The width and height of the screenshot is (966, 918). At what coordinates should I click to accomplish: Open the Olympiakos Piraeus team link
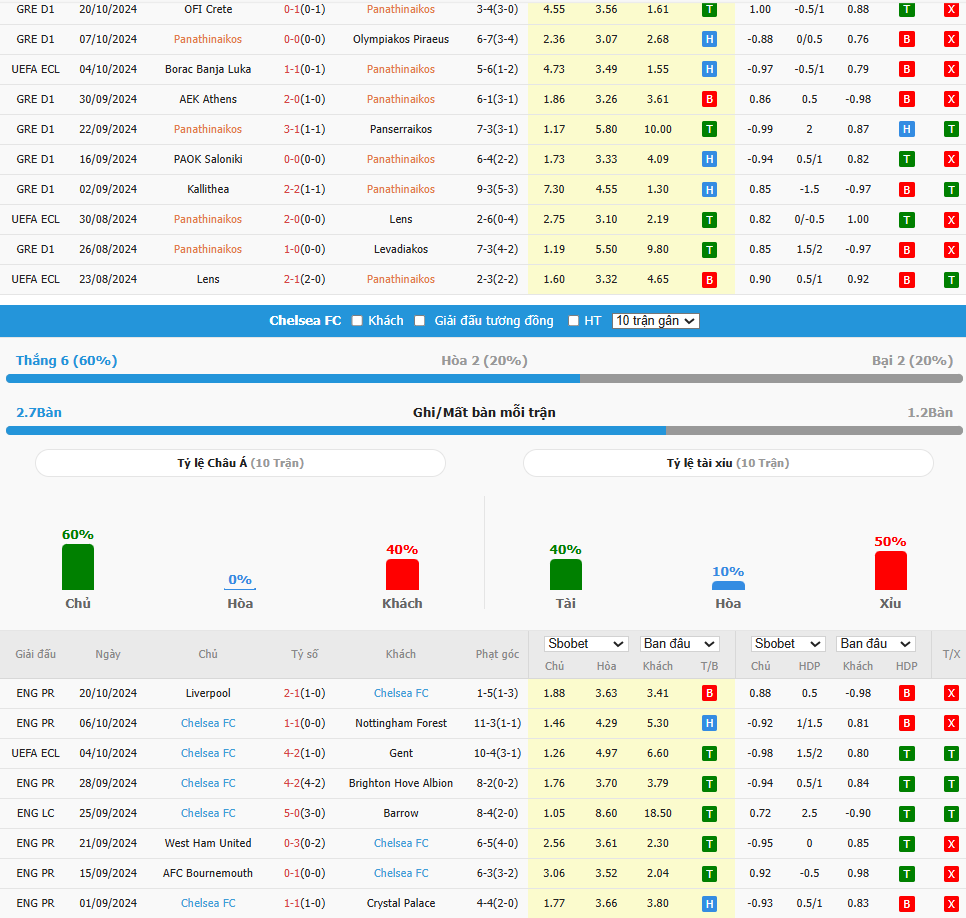click(401, 39)
